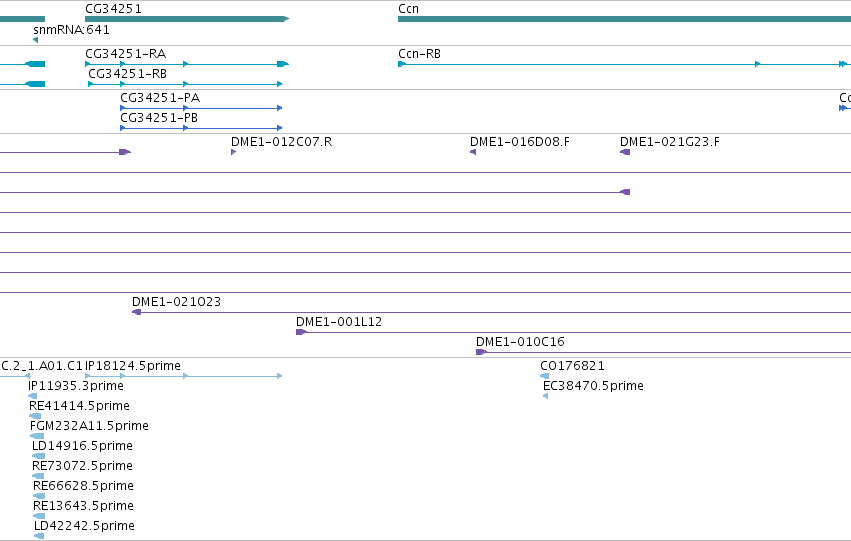851x541 pixels.
Task: Click the RE41414.5prime EST label
Action: (79, 406)
